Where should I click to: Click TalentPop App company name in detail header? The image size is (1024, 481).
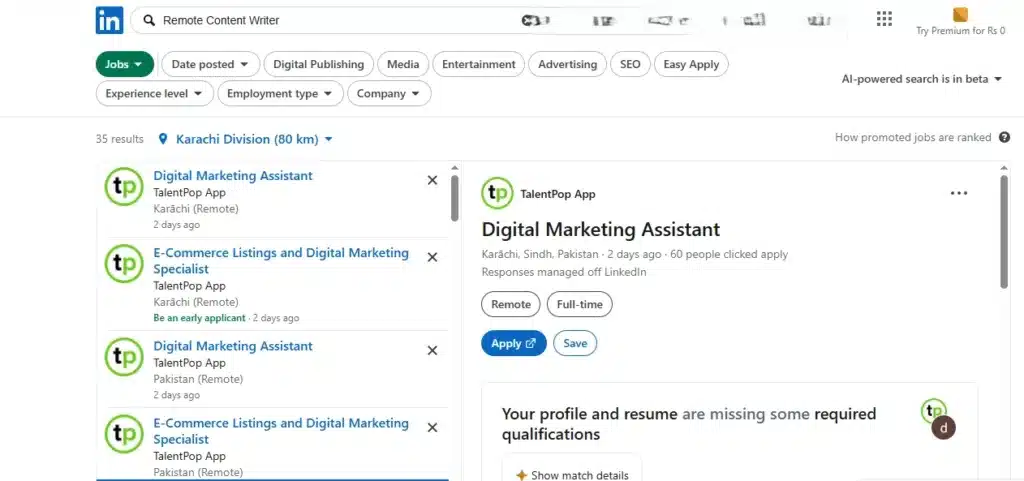(558, 194)
